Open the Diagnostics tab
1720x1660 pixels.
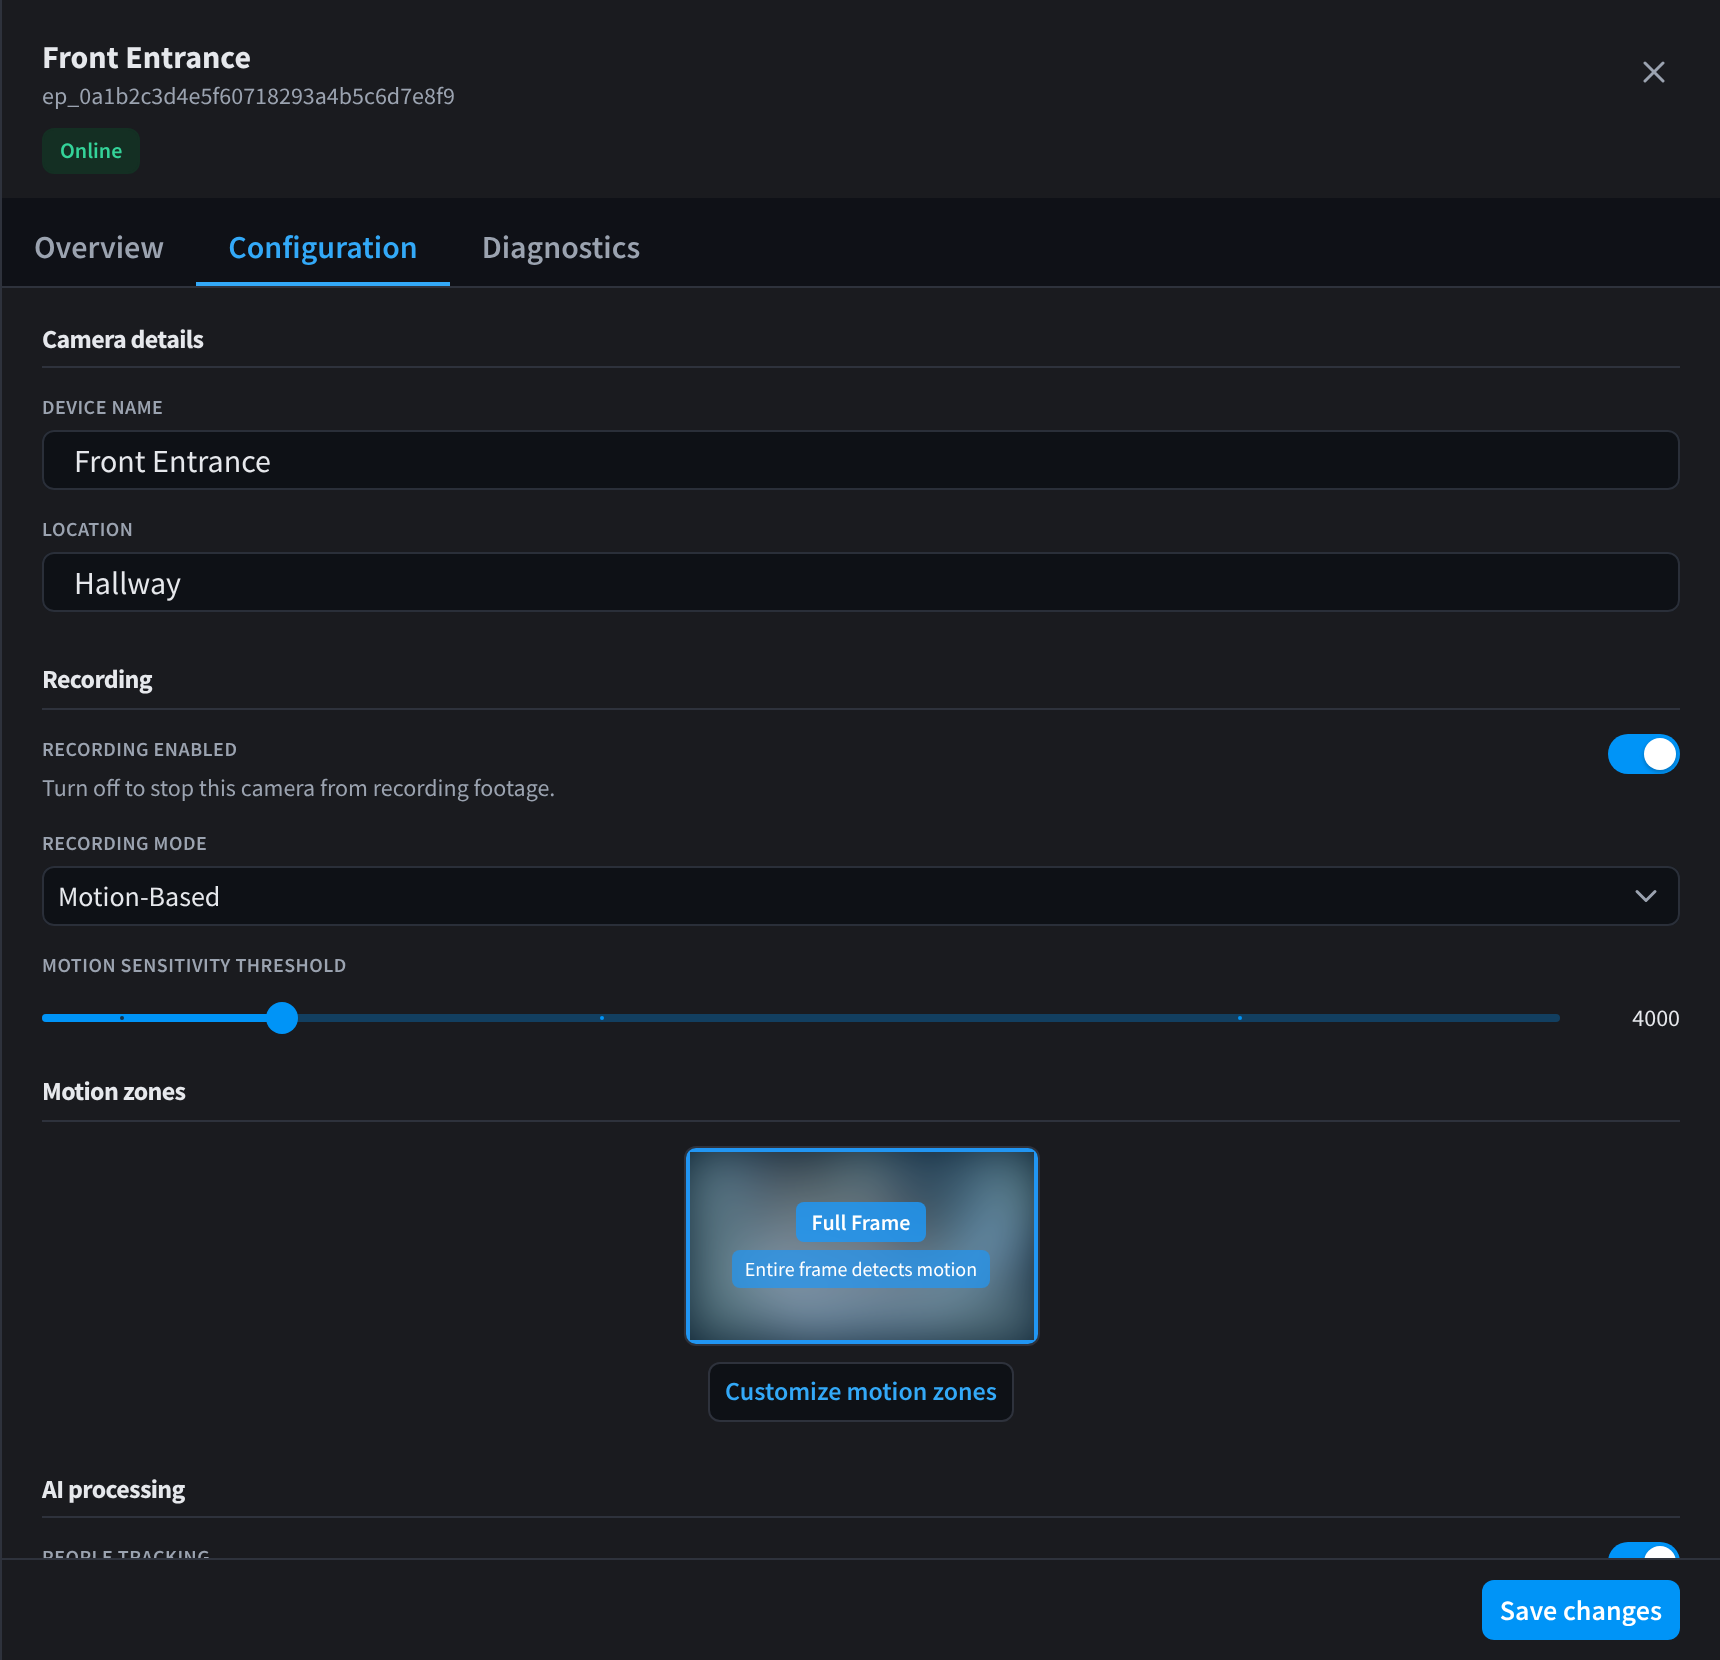[x=560, y=247]
